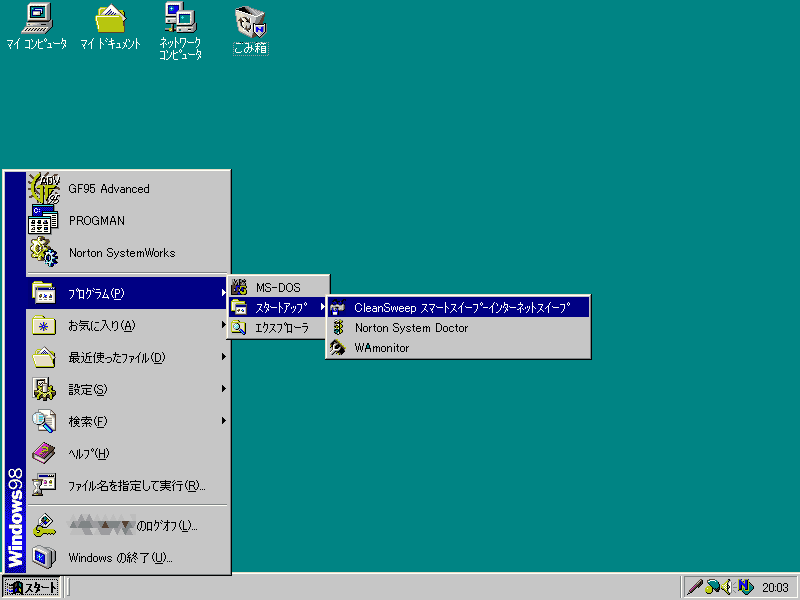Expand the プログラム submenu arrow

[x=223, y=293]
